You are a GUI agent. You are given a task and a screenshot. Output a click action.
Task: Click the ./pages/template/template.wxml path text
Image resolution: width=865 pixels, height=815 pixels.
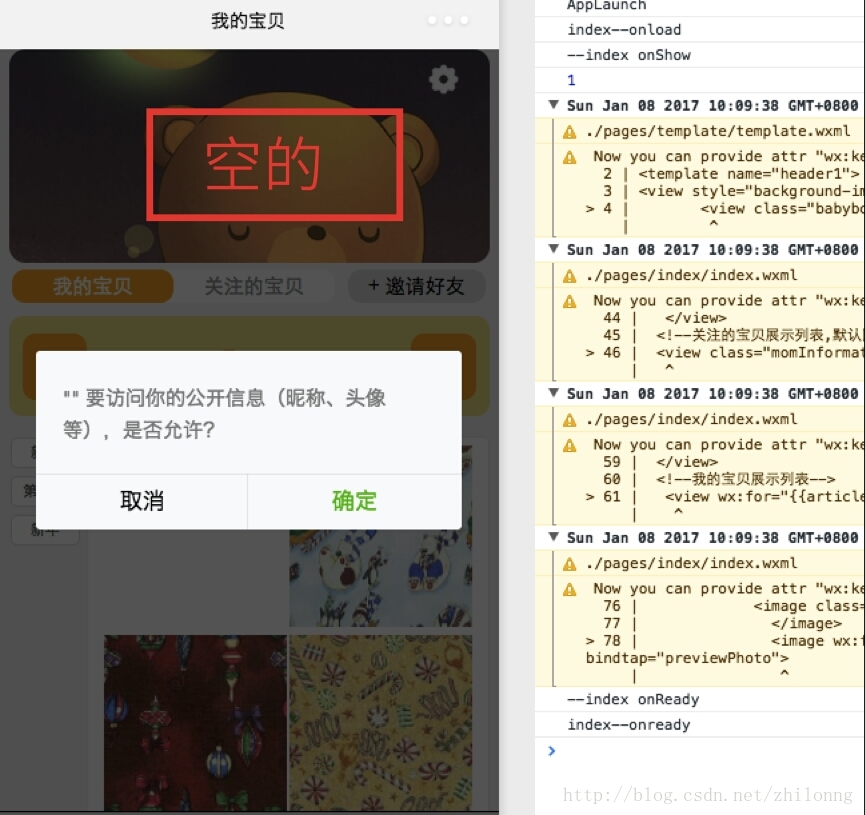tap(718, 131)
